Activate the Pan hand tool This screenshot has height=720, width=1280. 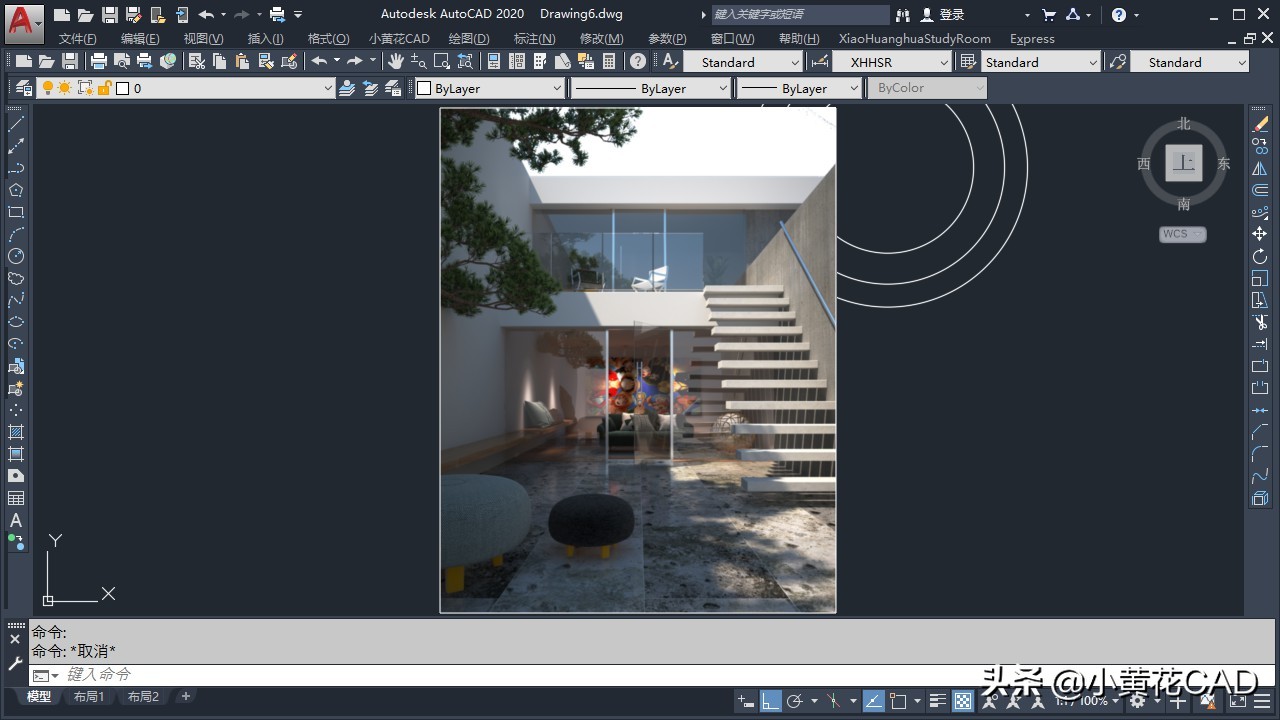[395, 61]
